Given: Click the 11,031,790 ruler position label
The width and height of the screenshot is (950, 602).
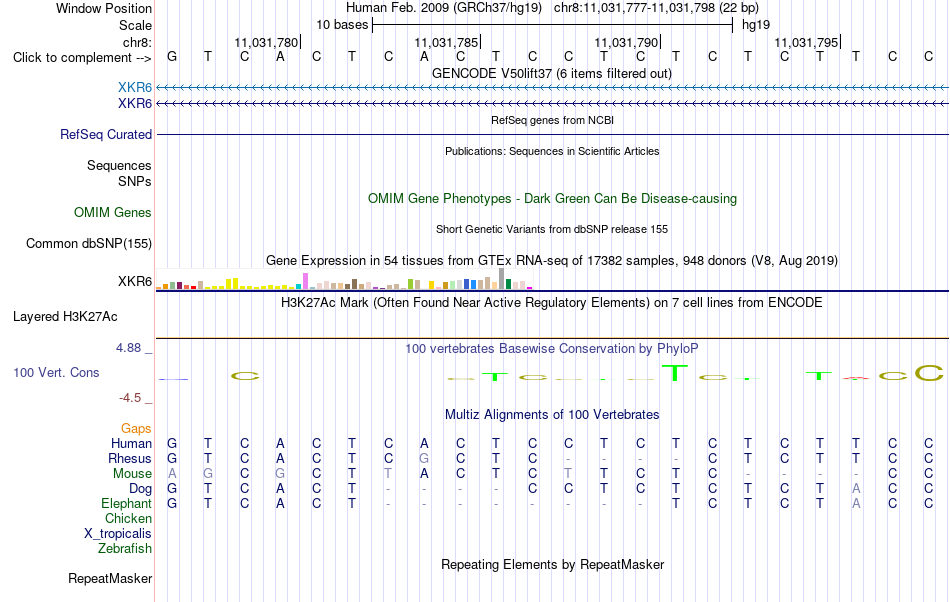Looking at the screenshot, I should [626, 42].
